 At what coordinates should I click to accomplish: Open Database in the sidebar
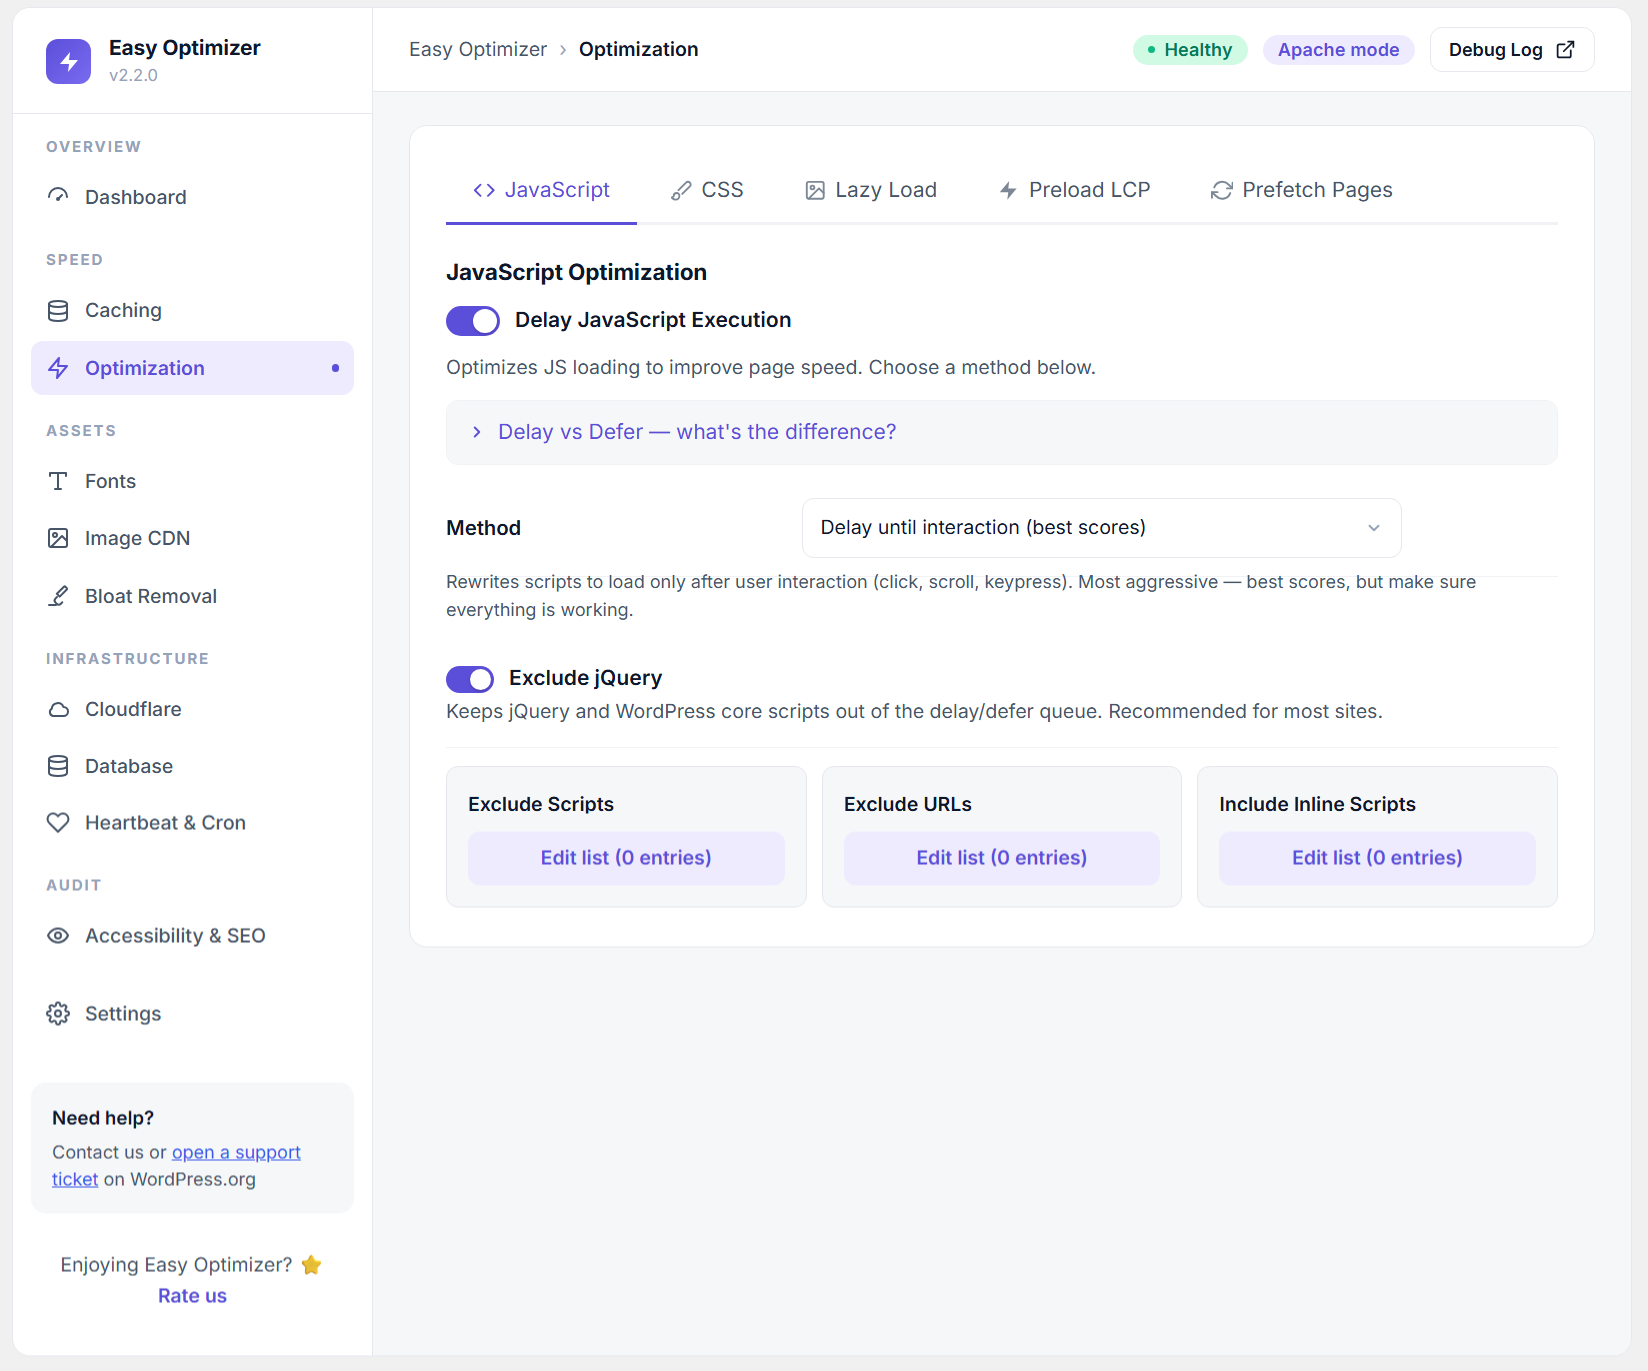coord(192,766)
